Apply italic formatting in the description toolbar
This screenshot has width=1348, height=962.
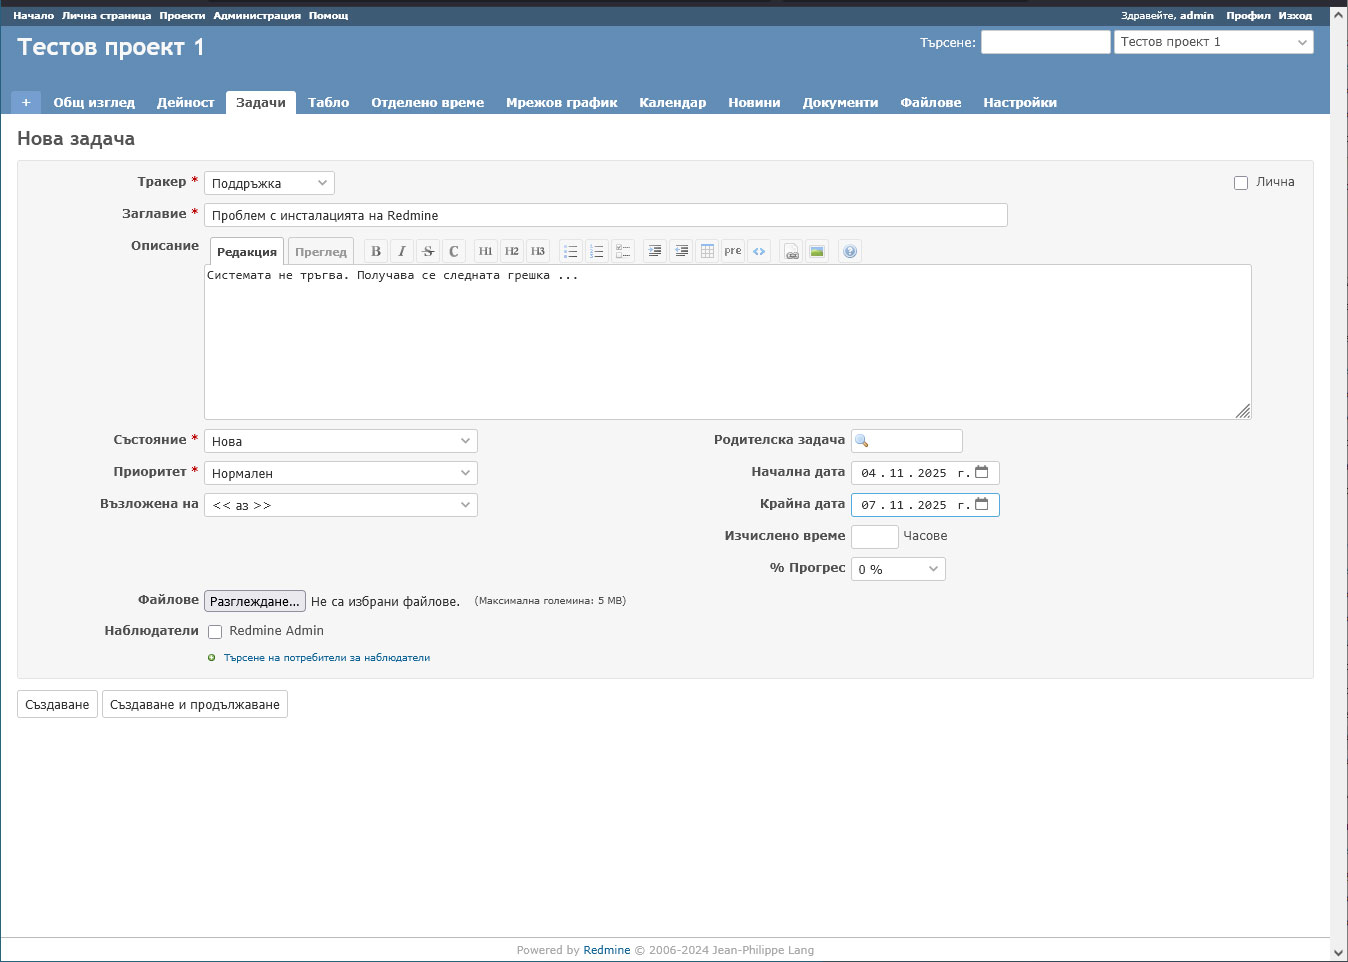pyautogui.click(x=402, y=251)
